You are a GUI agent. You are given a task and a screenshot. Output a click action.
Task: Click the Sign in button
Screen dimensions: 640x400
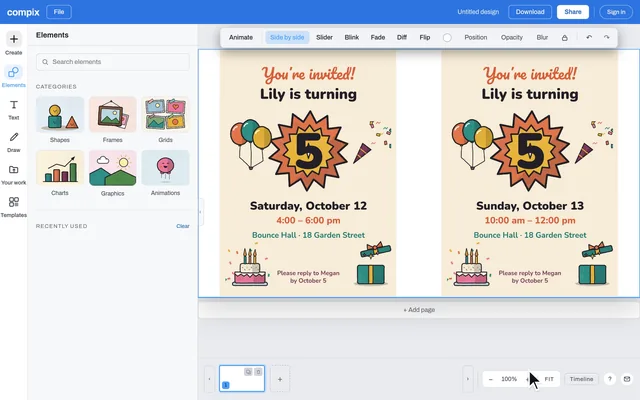pos(616,12)
